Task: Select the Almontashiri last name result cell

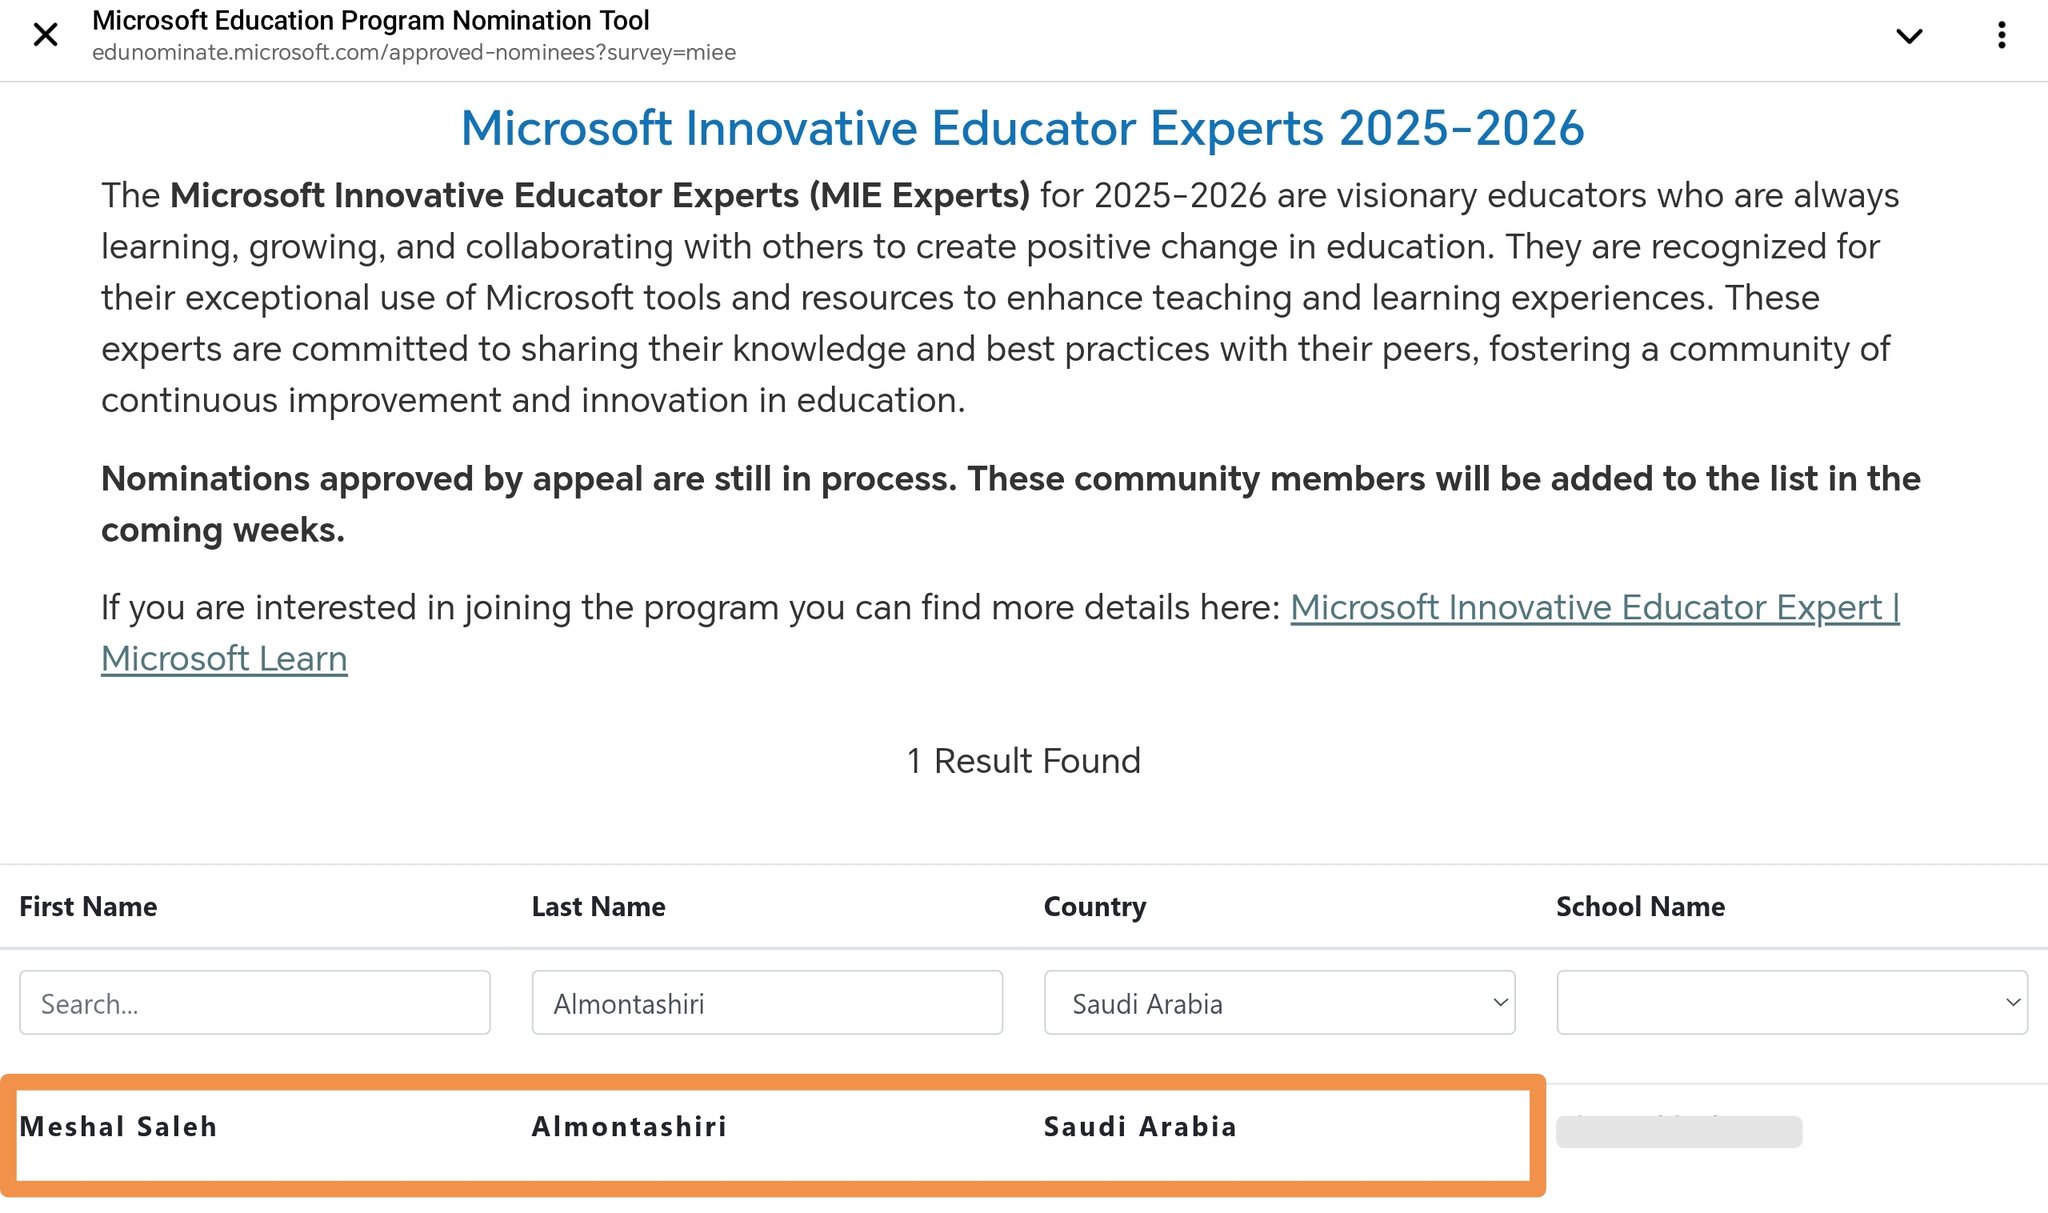Action: 629,1127
